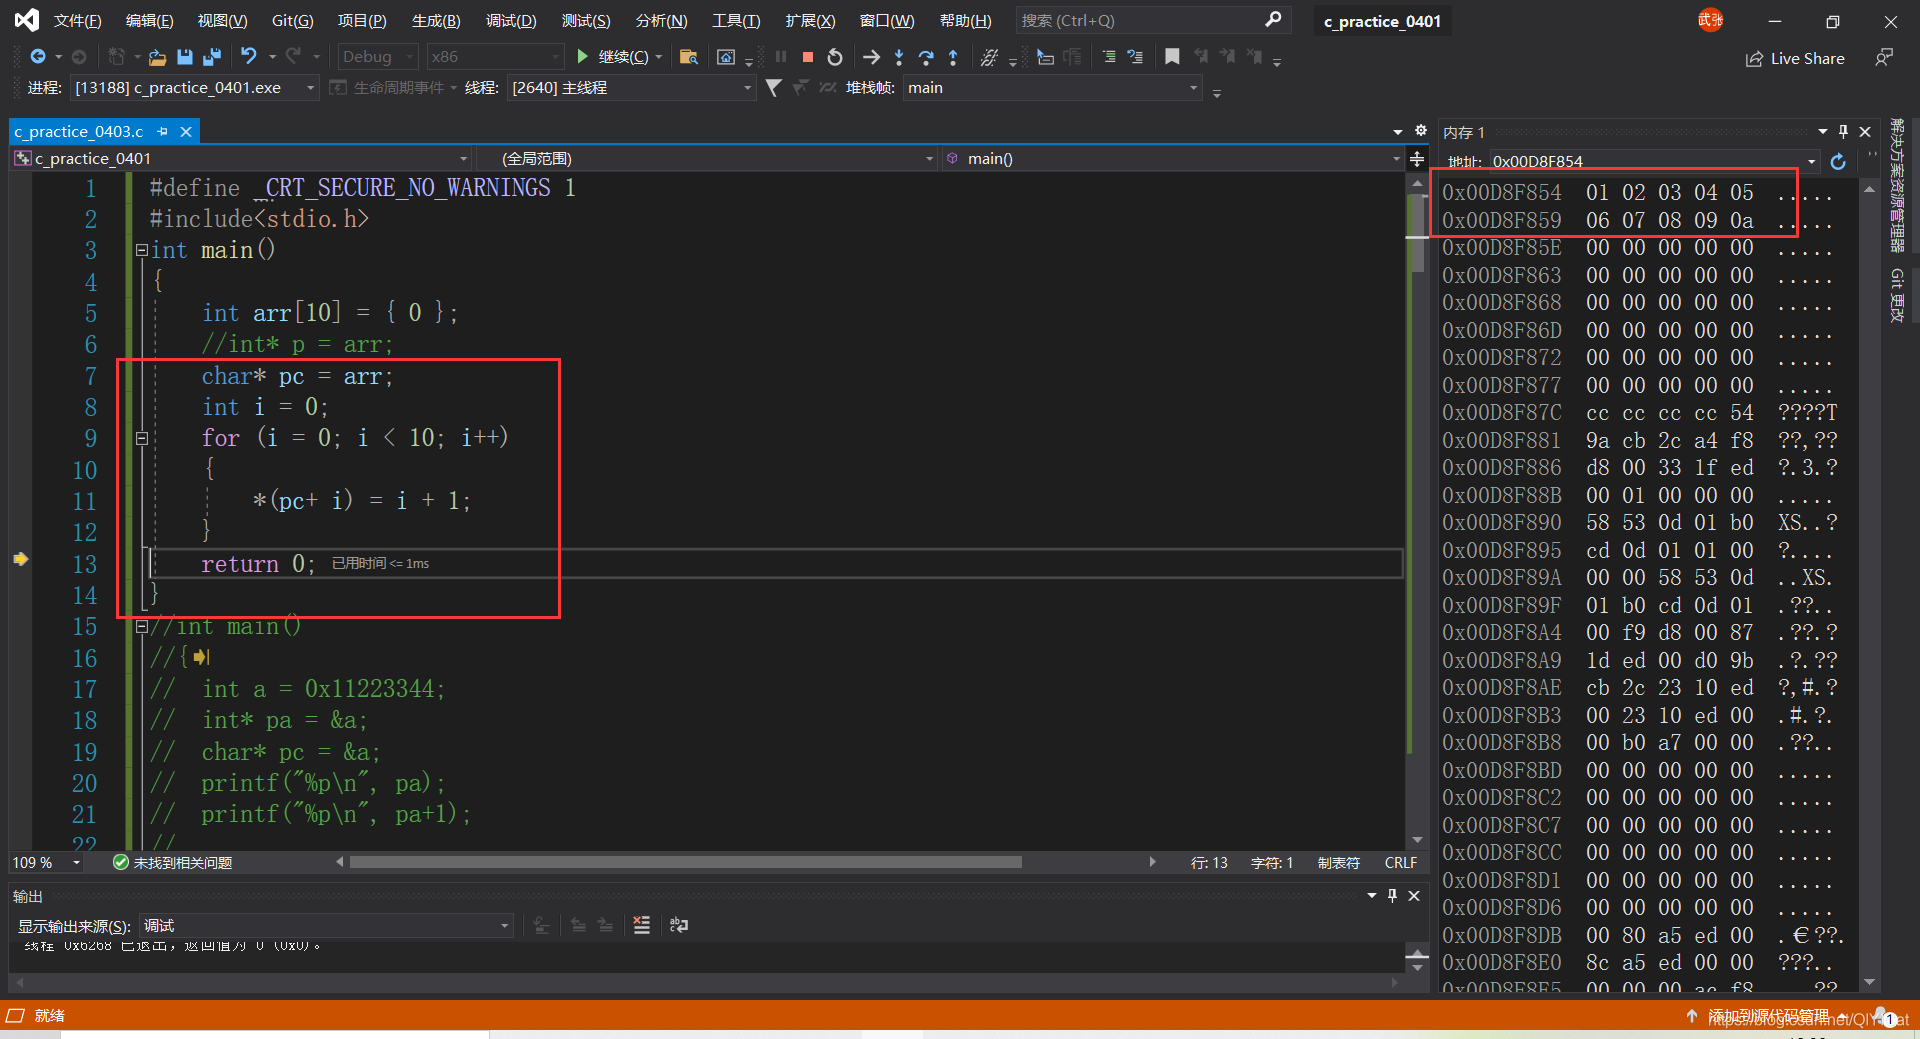1920x1039 pixels.
Task: Open the Debug configuration dropdown
Action: click(378, 57)
